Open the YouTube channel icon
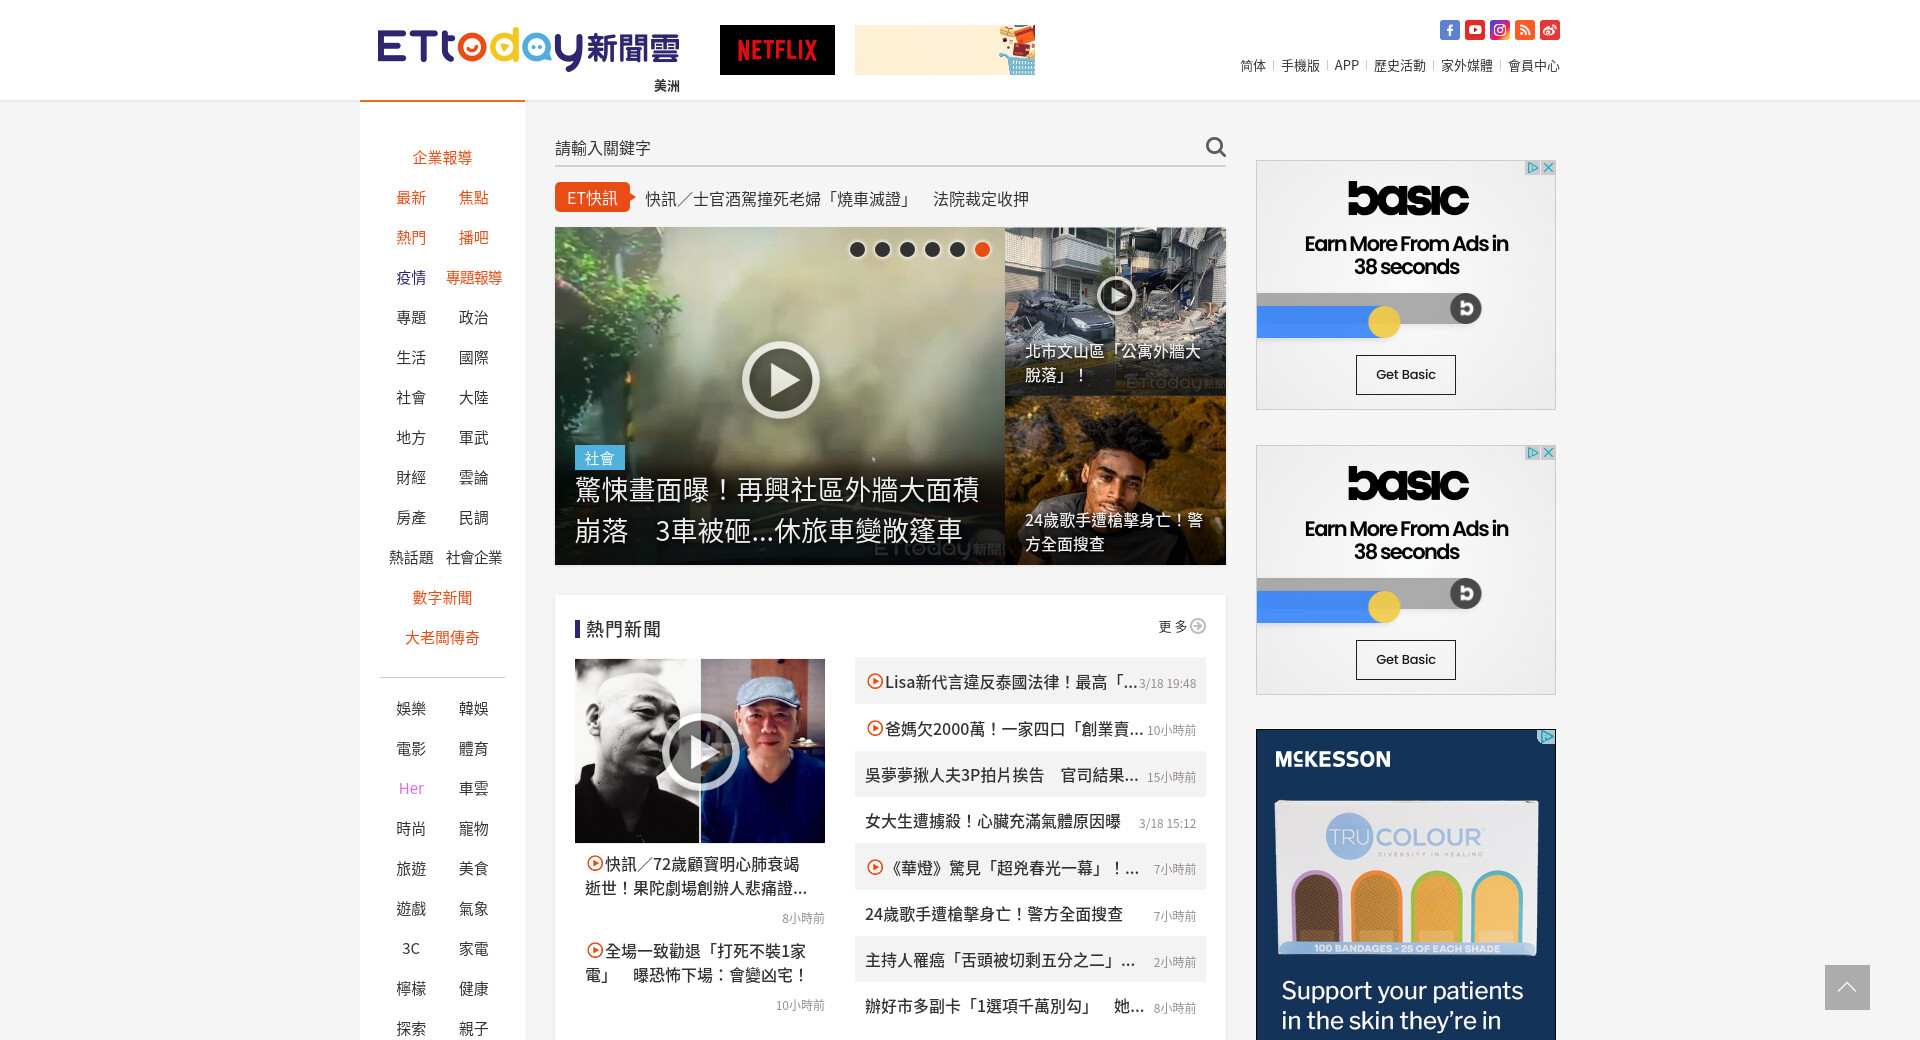Image resolution: width=1920 pixels, height=1040 pixels. tap(1474, 30)
